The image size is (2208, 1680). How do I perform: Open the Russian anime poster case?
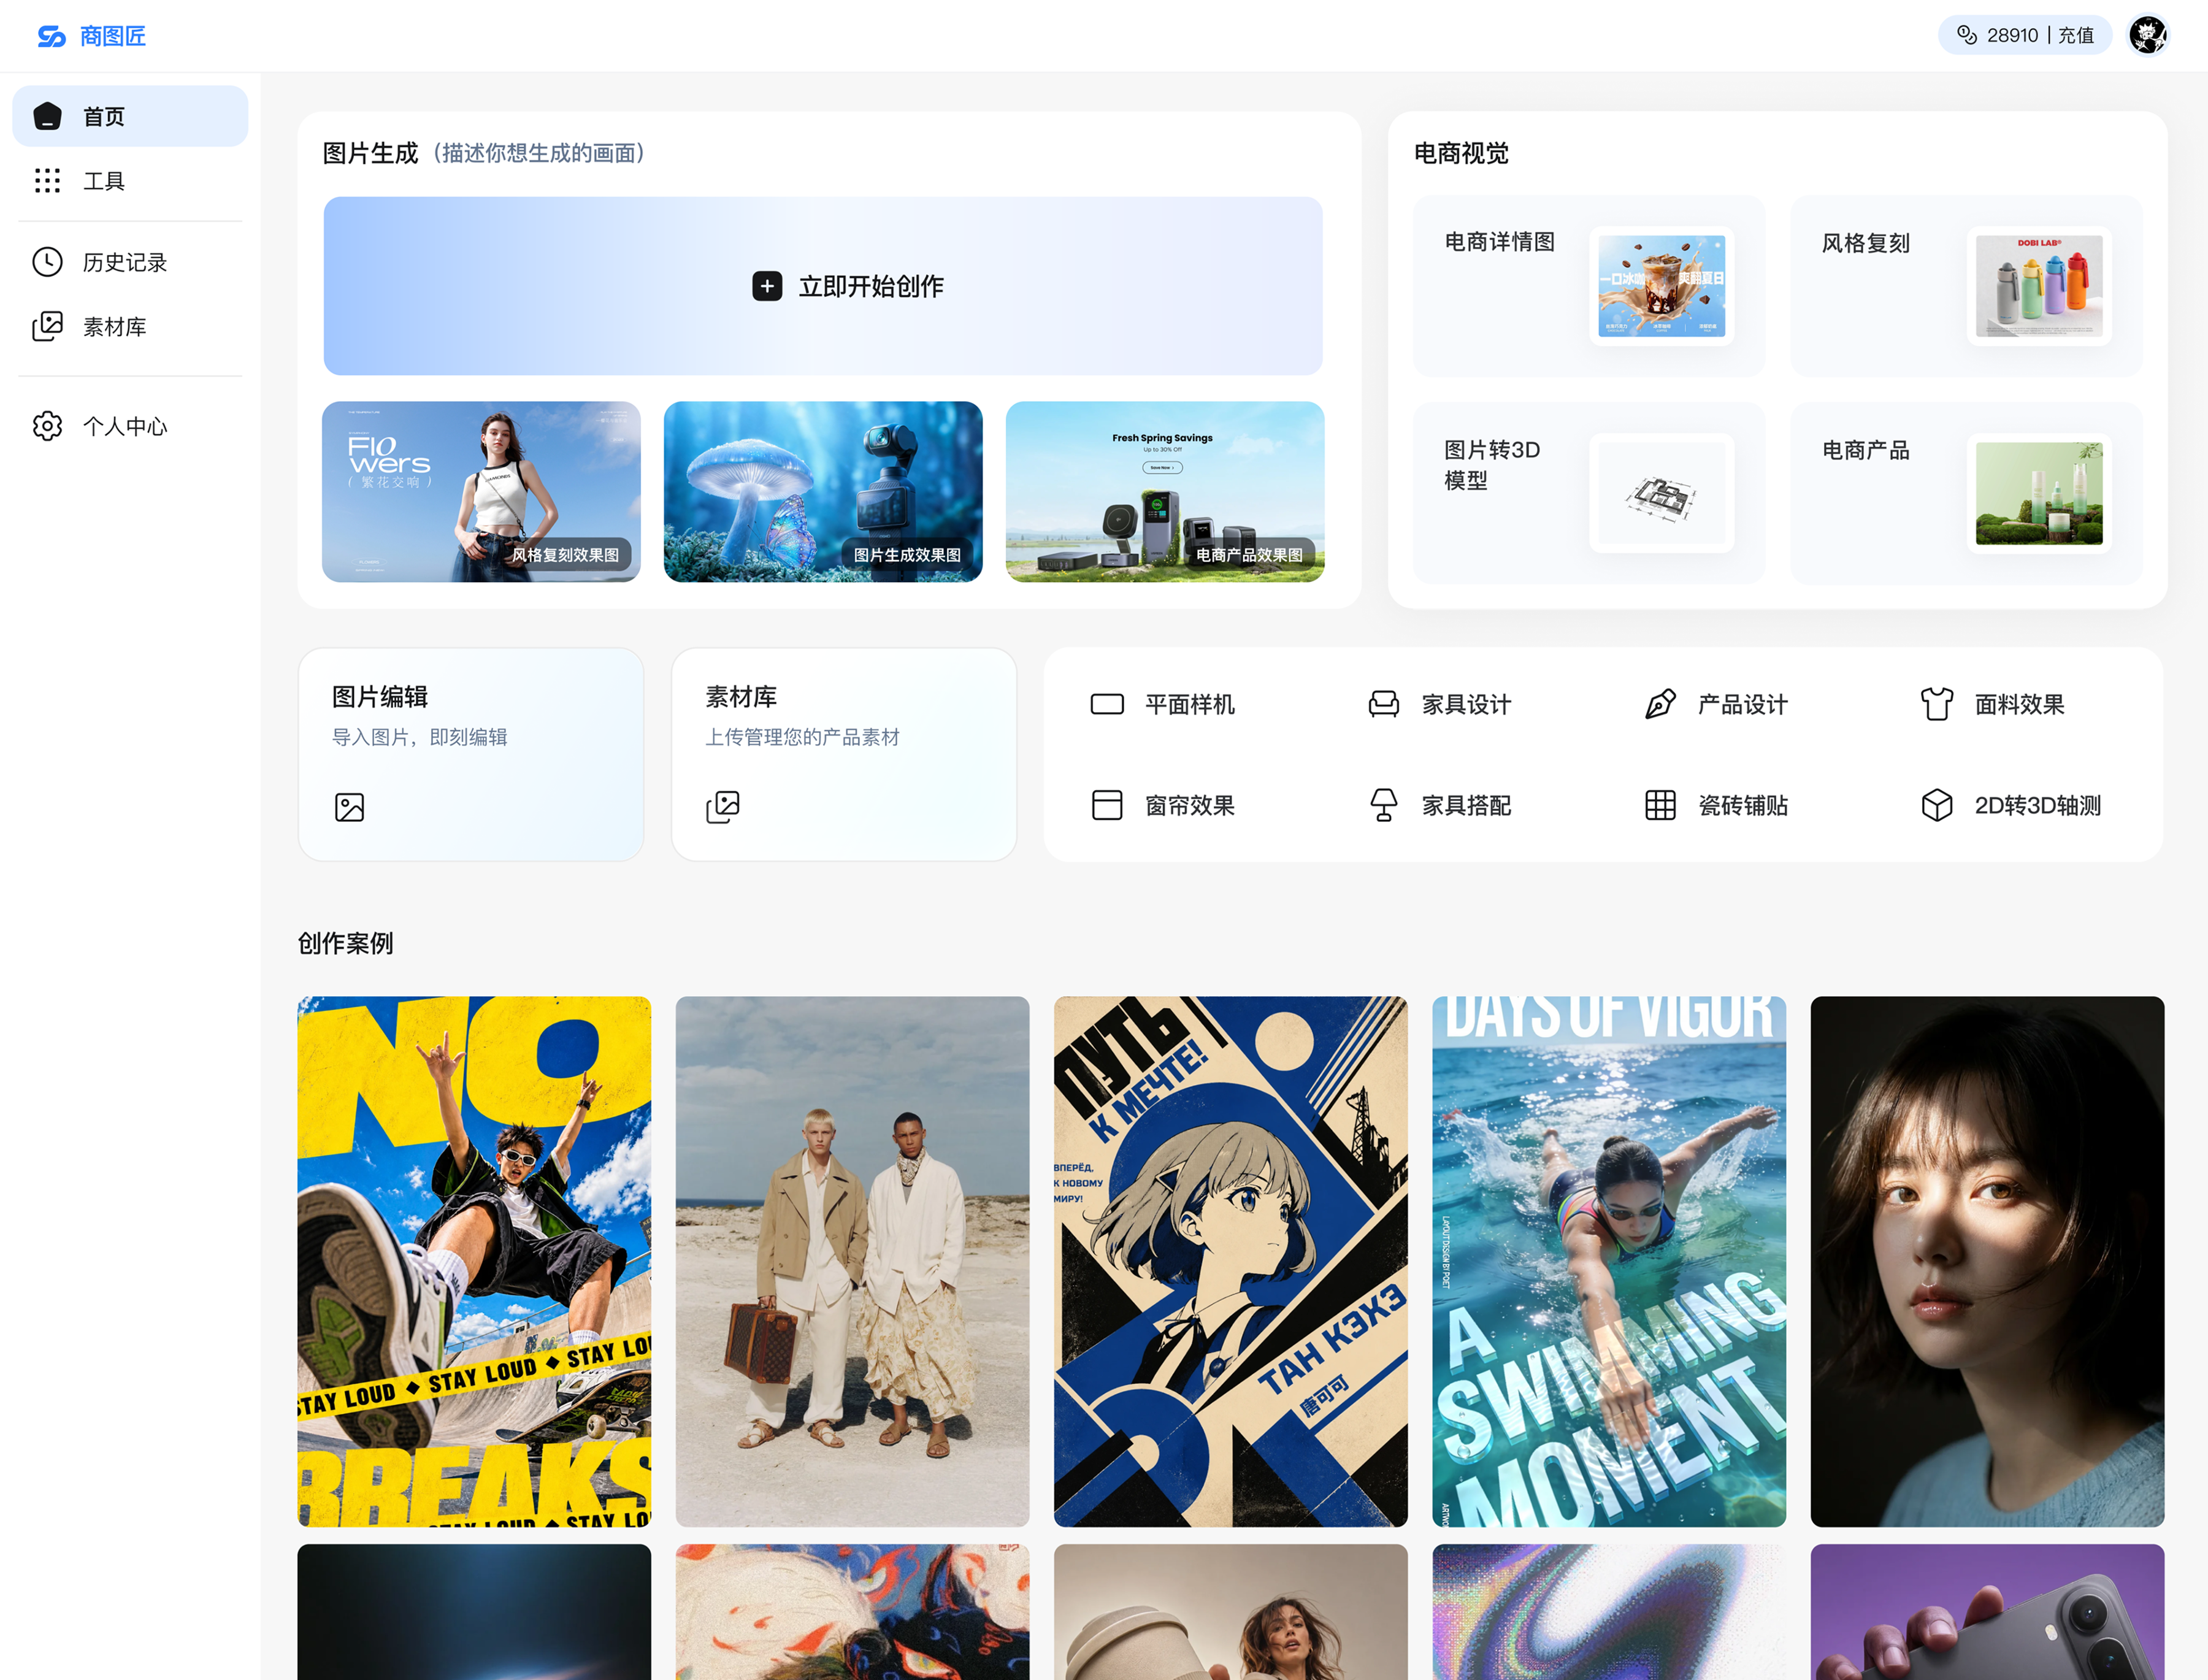[1230, 1261]
